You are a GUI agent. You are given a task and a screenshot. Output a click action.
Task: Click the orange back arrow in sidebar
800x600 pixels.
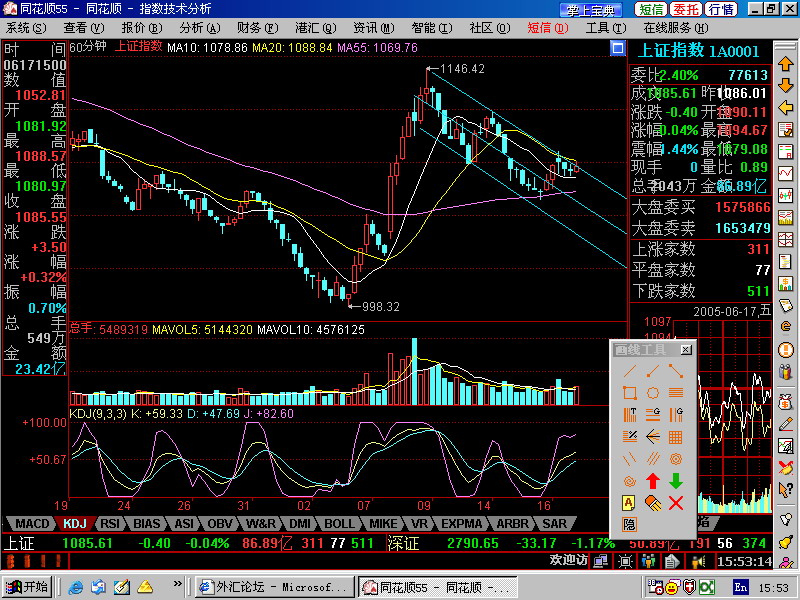click(786, 108)
